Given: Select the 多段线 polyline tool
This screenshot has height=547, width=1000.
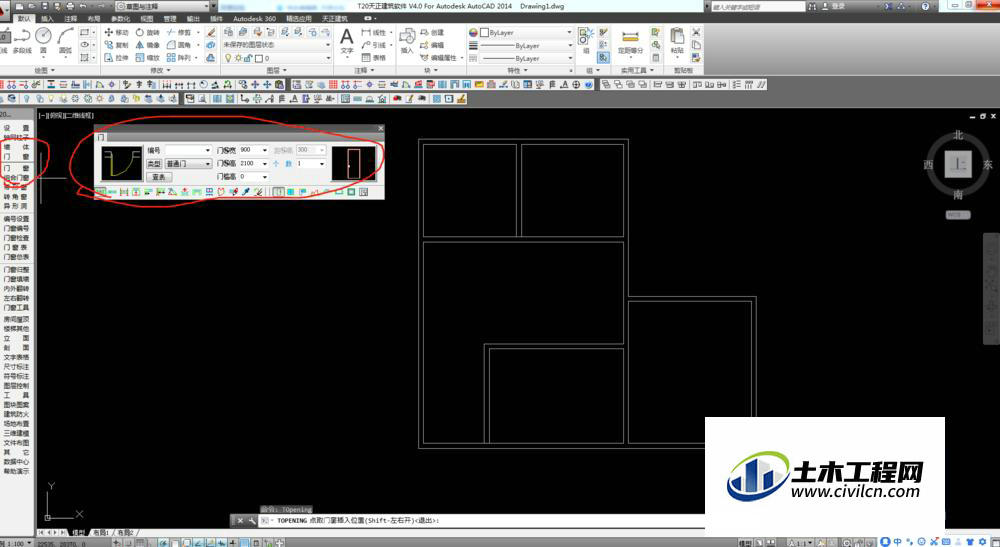Looking at the screenshot, I should tap(22, 41).
